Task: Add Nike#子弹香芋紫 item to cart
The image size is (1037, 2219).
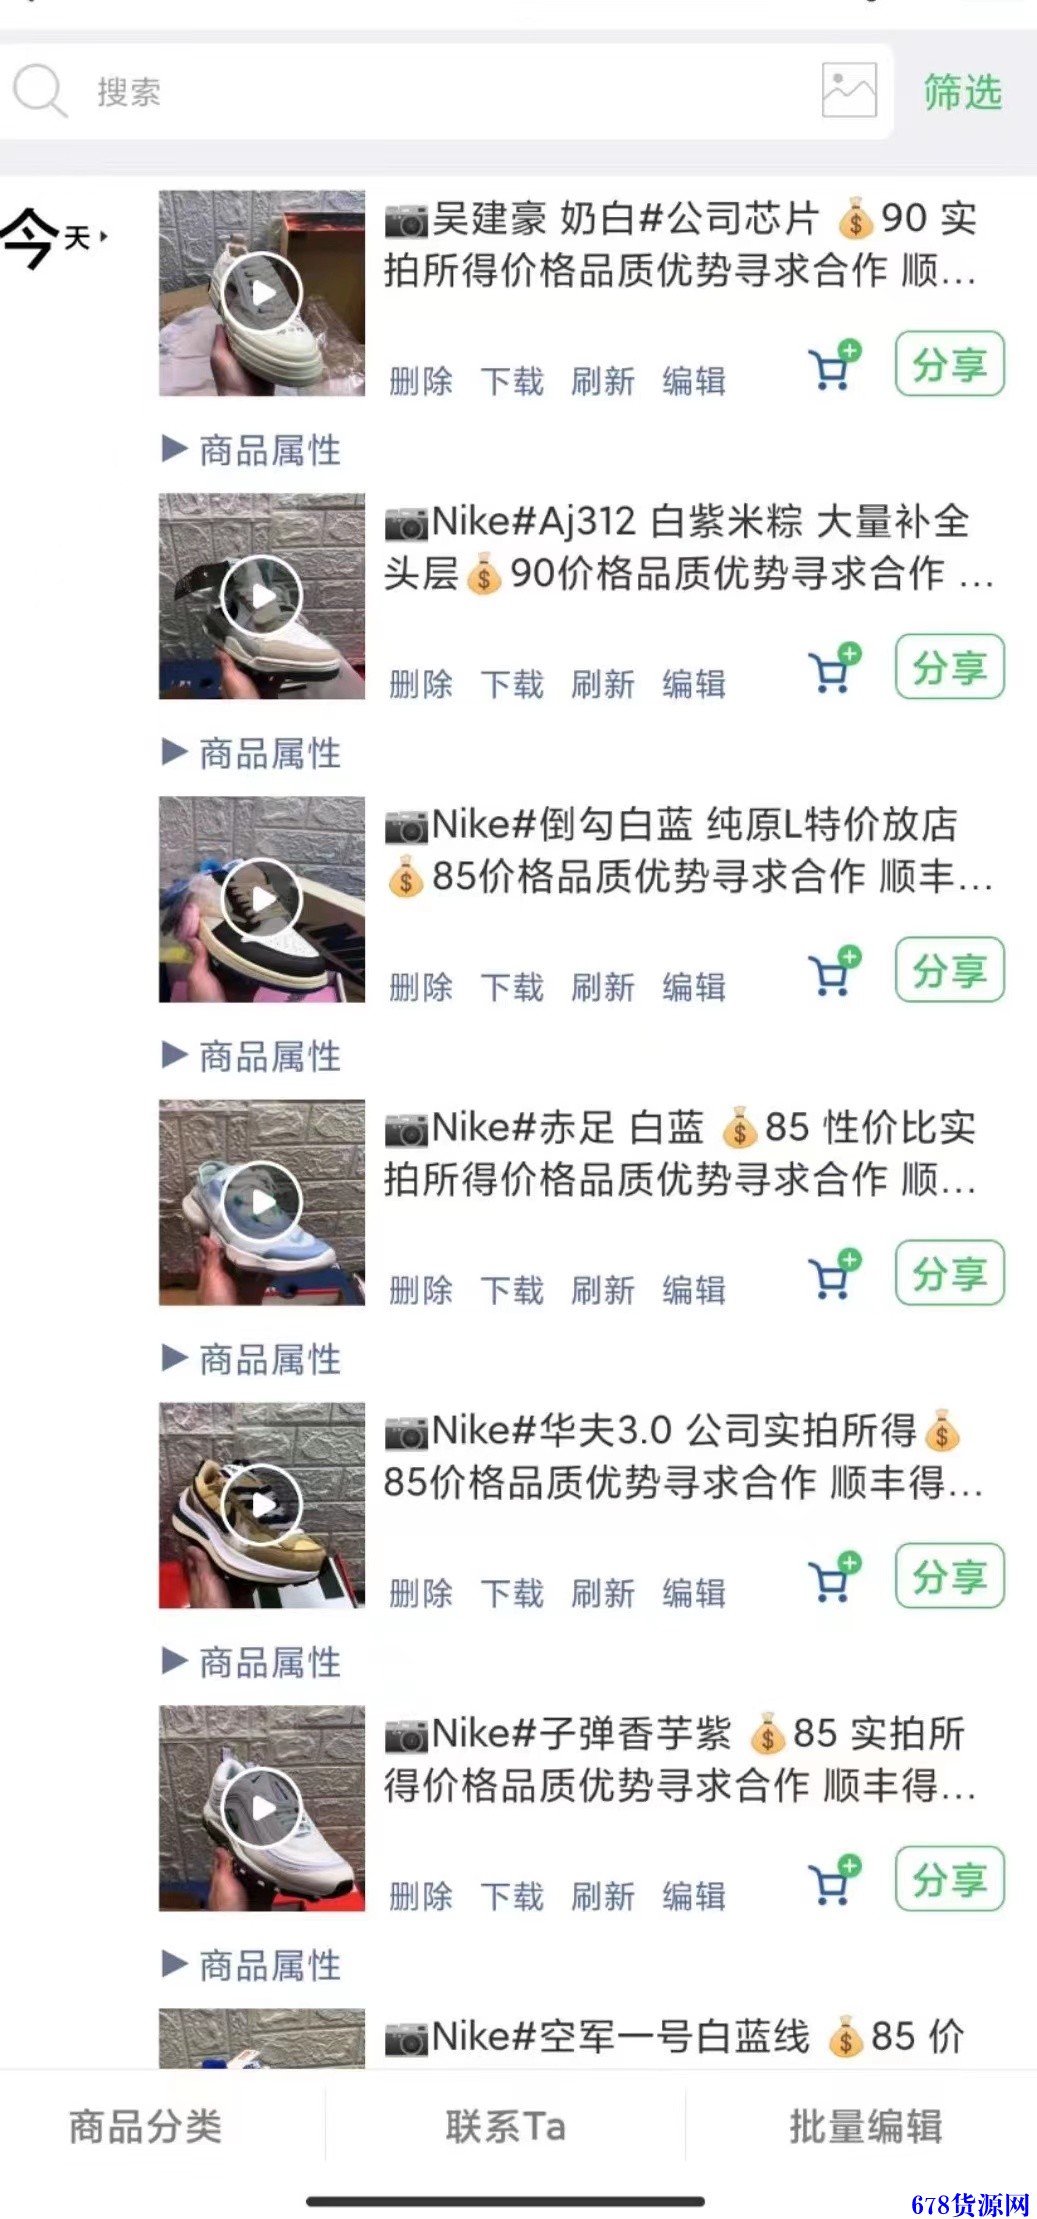Action: pos(834,1880)
